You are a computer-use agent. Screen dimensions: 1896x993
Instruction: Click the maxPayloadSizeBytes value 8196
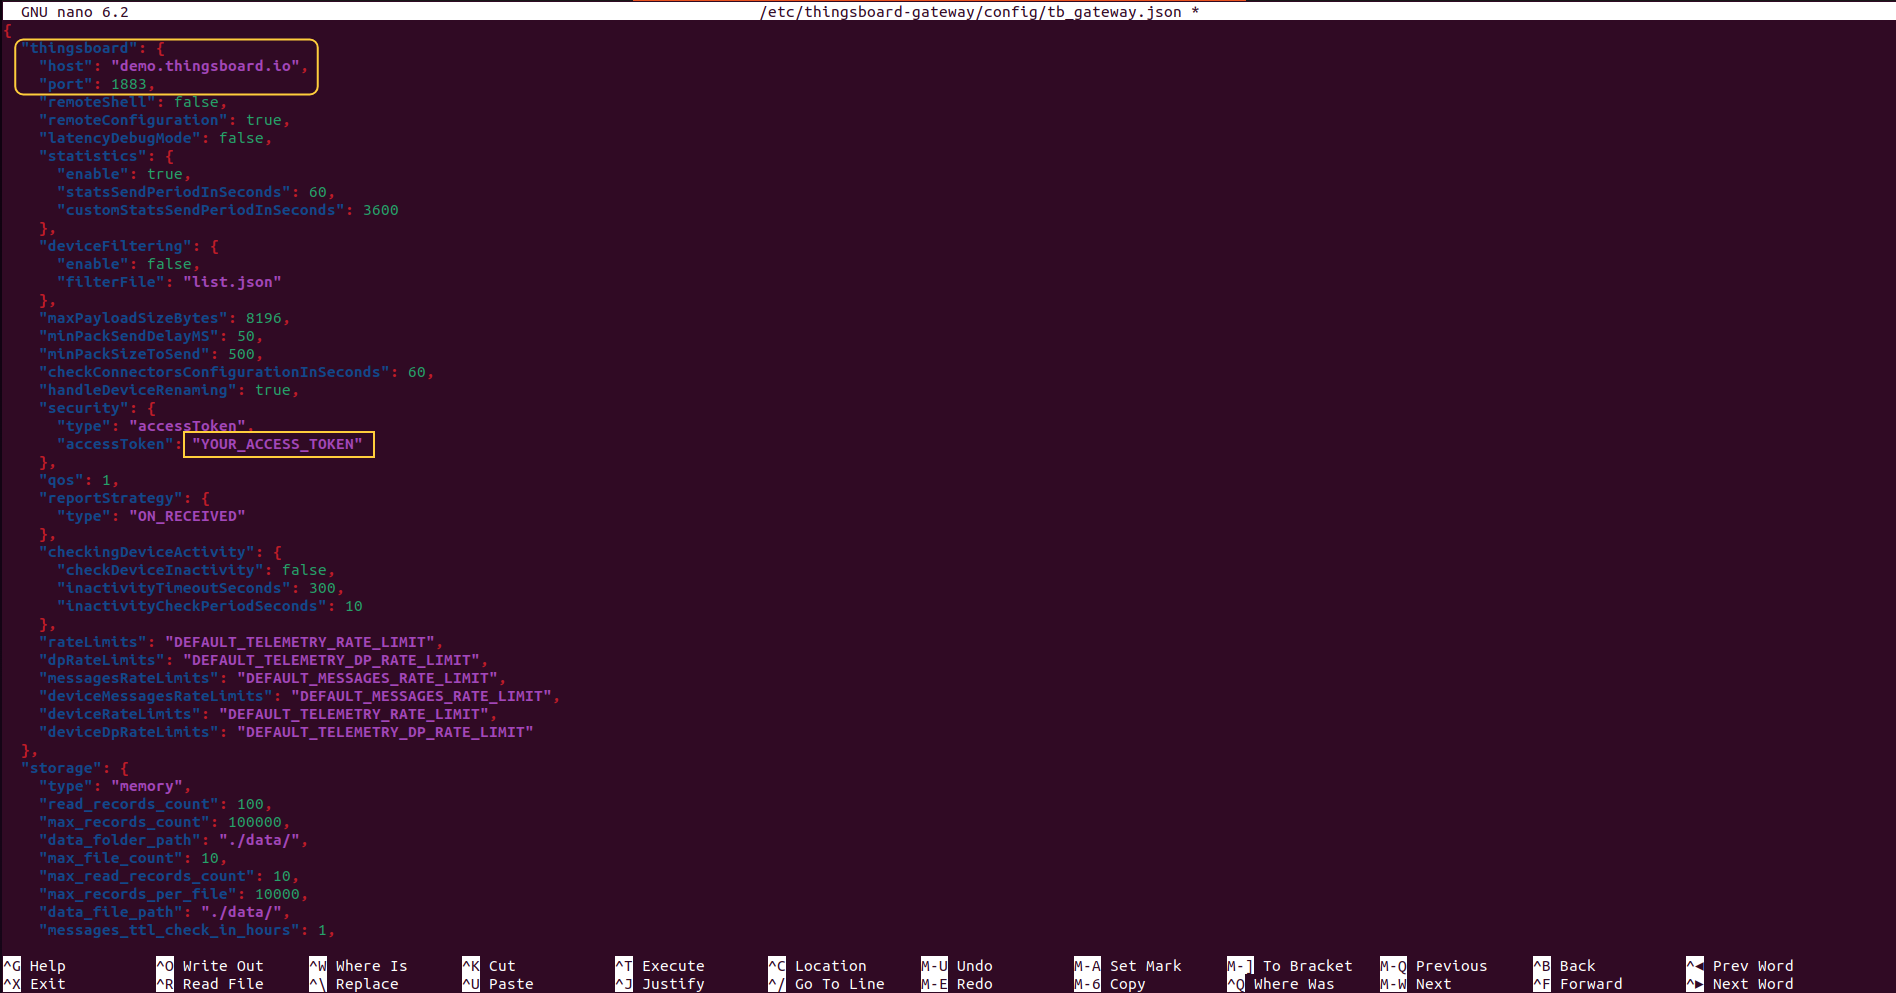[x=264, y=318]
